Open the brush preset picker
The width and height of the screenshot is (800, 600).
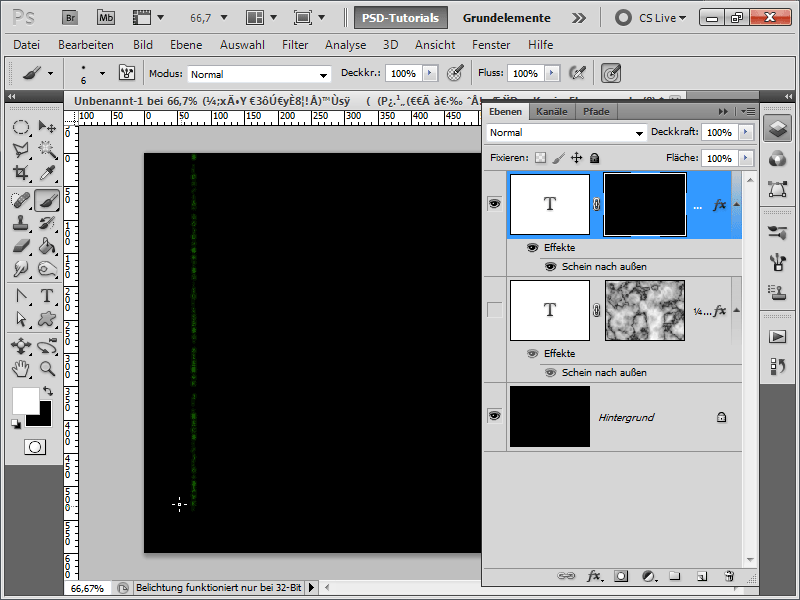click(102, 73)
